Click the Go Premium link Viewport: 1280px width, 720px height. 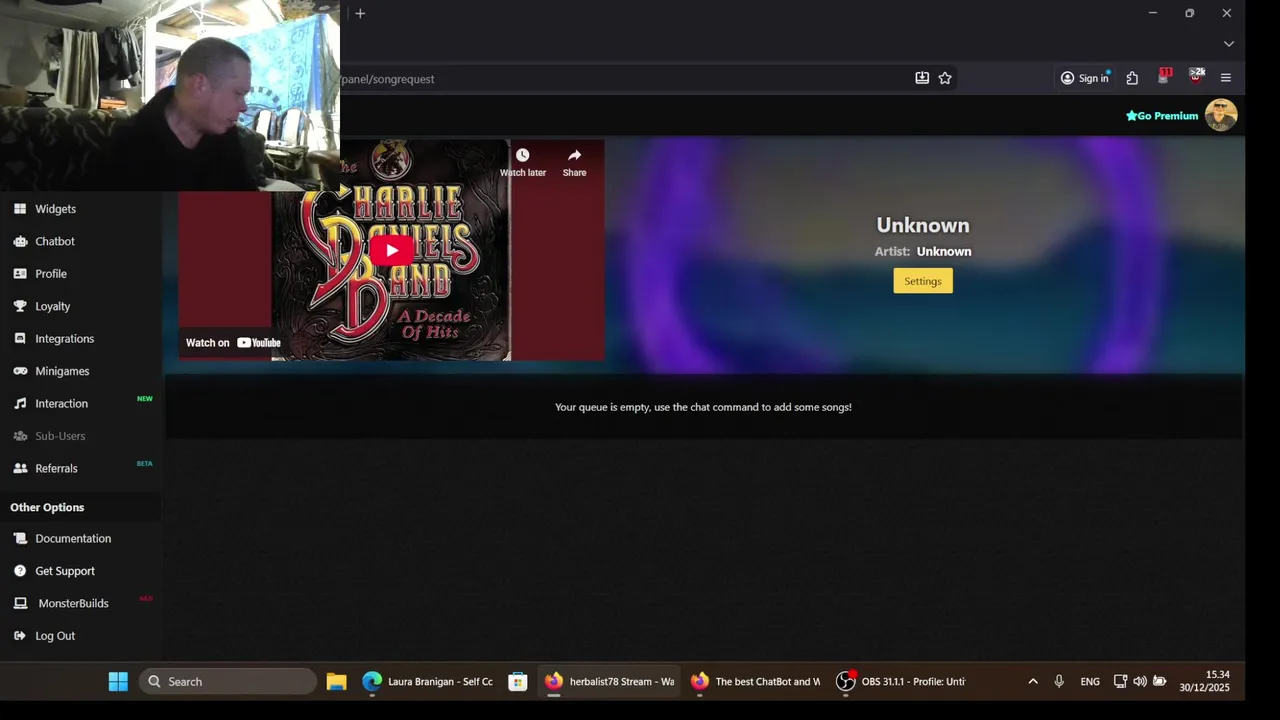point(1162,116)
